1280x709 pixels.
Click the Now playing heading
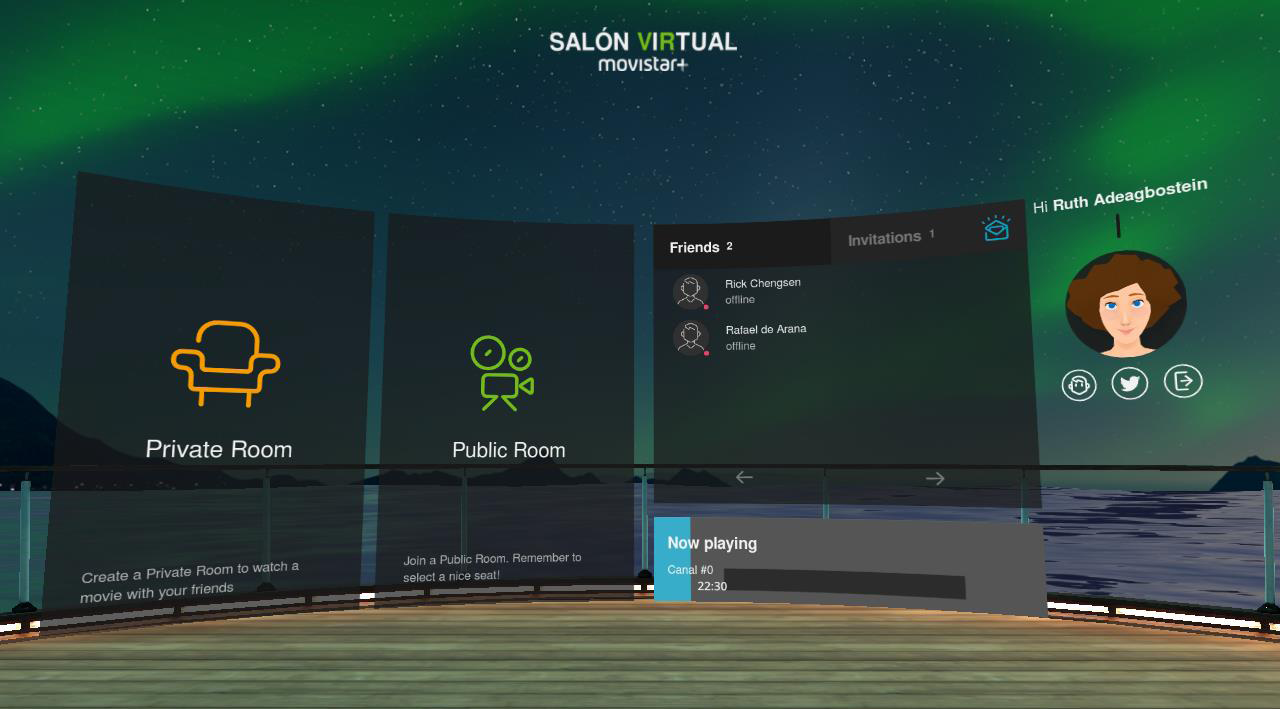[x=712, y=543]
